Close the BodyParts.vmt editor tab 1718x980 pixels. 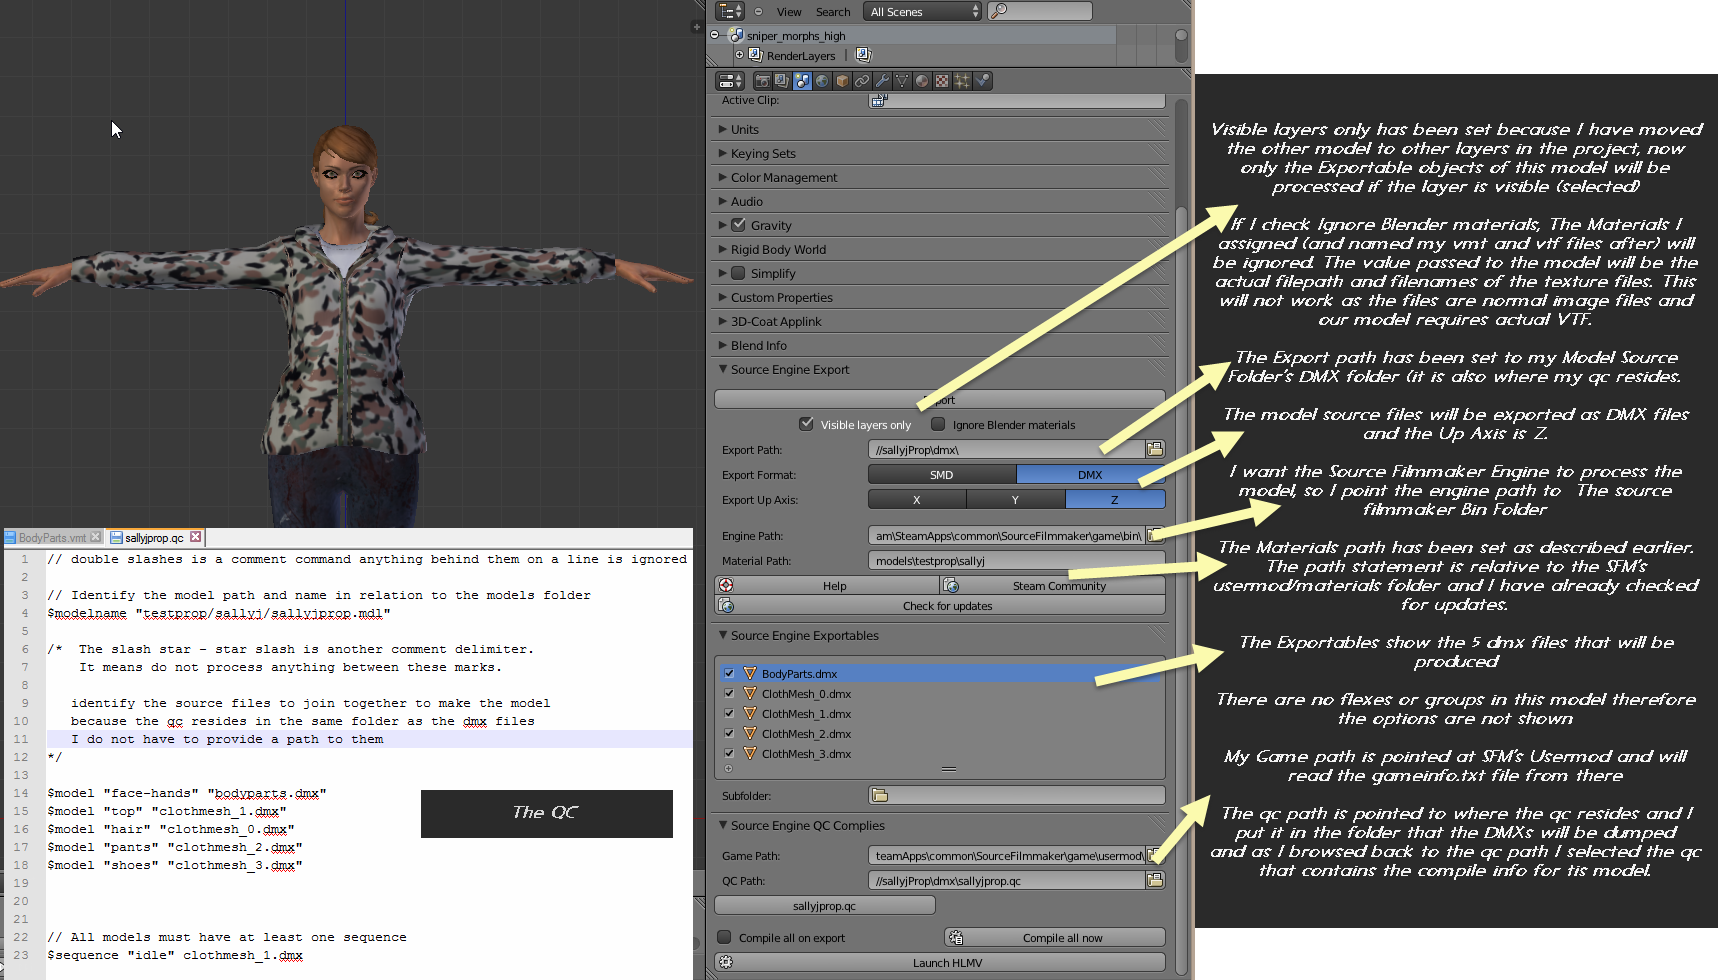96,537
